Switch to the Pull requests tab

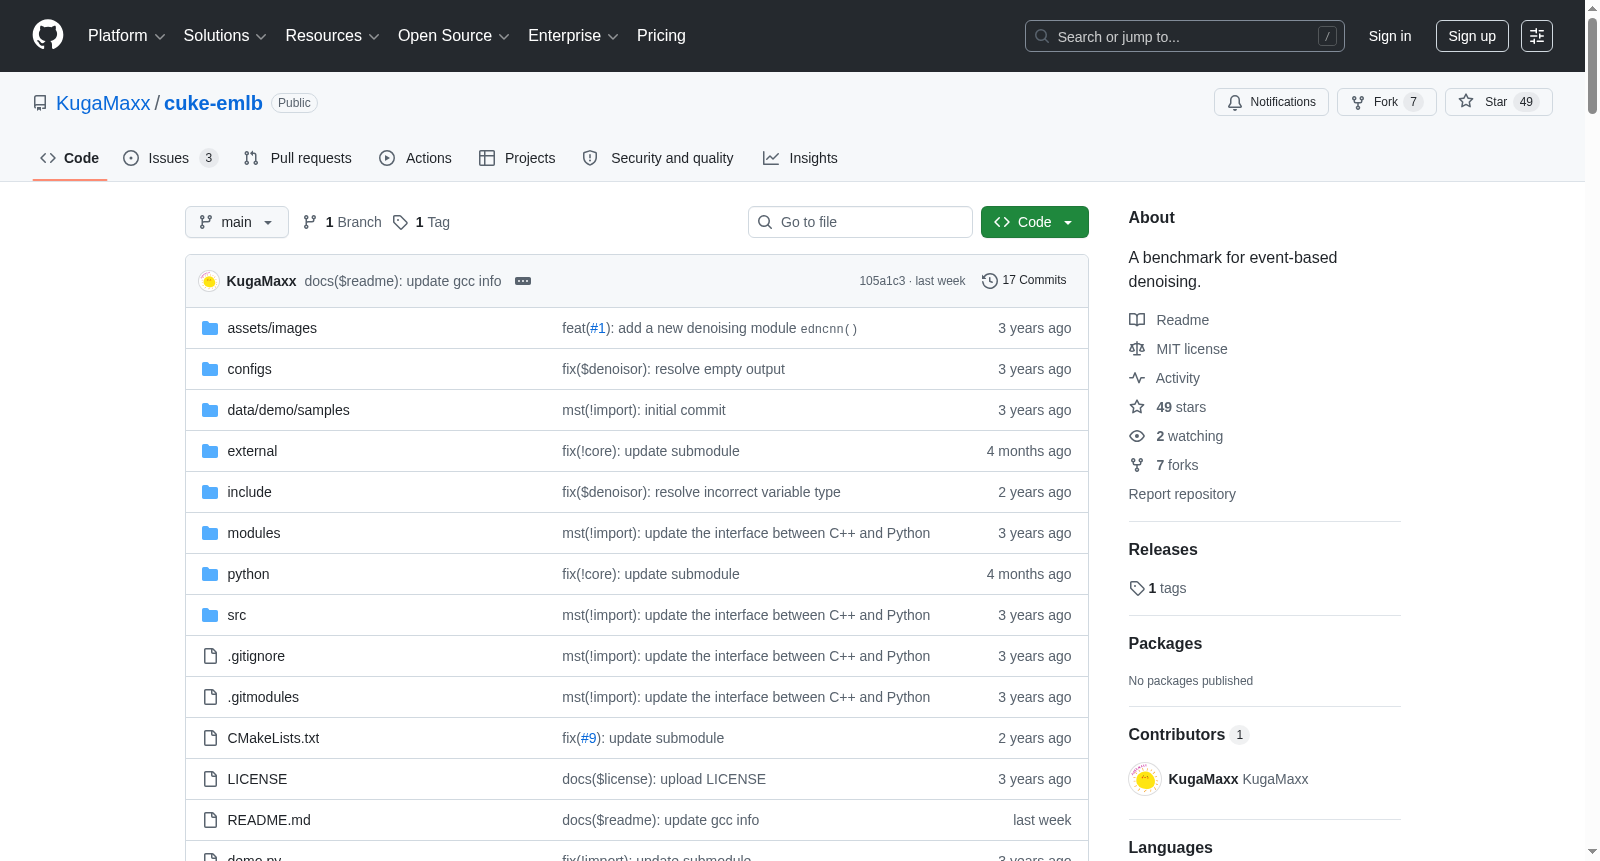point(298,158)
